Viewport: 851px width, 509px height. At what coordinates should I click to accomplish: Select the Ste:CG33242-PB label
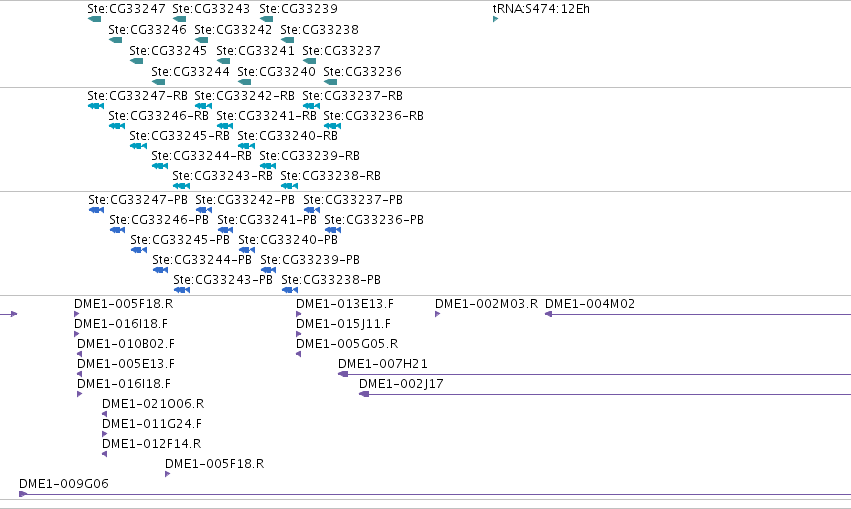click(x=245, y=200)
